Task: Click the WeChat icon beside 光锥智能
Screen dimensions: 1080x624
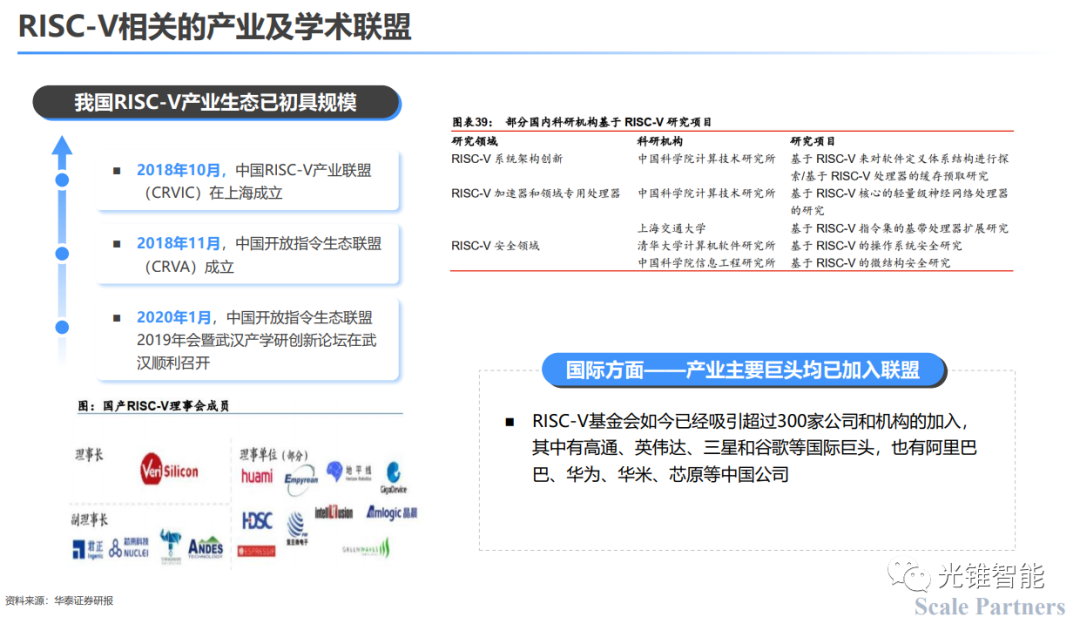Action: coord(912,575)
